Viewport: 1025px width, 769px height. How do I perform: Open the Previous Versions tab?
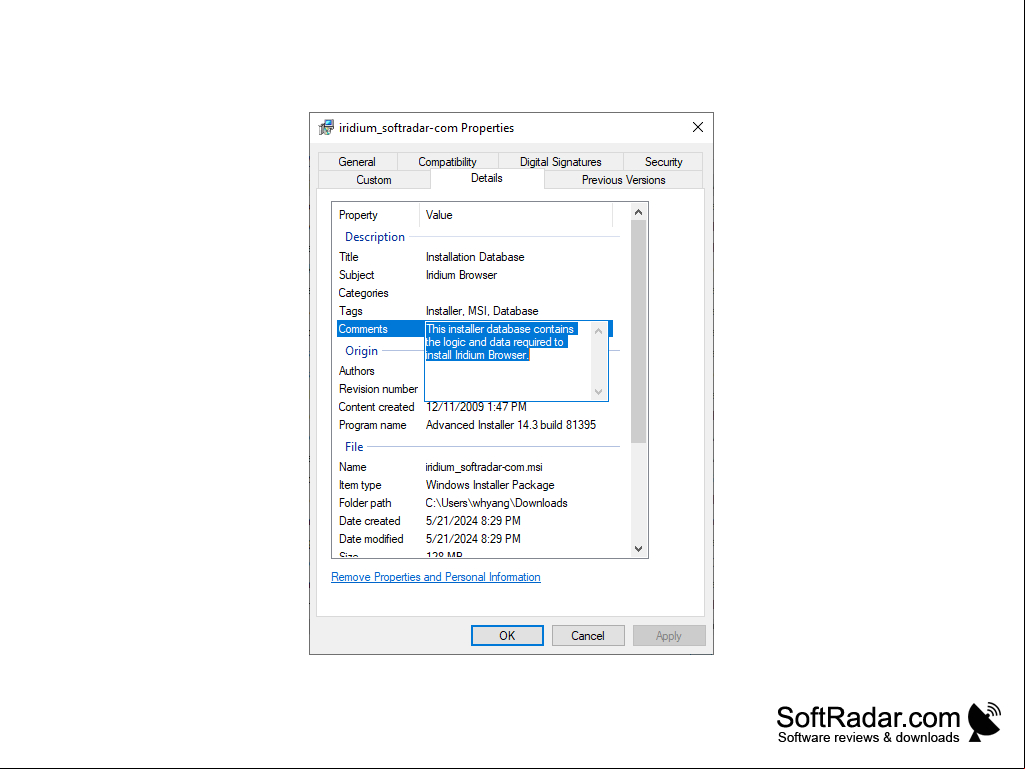624,180
